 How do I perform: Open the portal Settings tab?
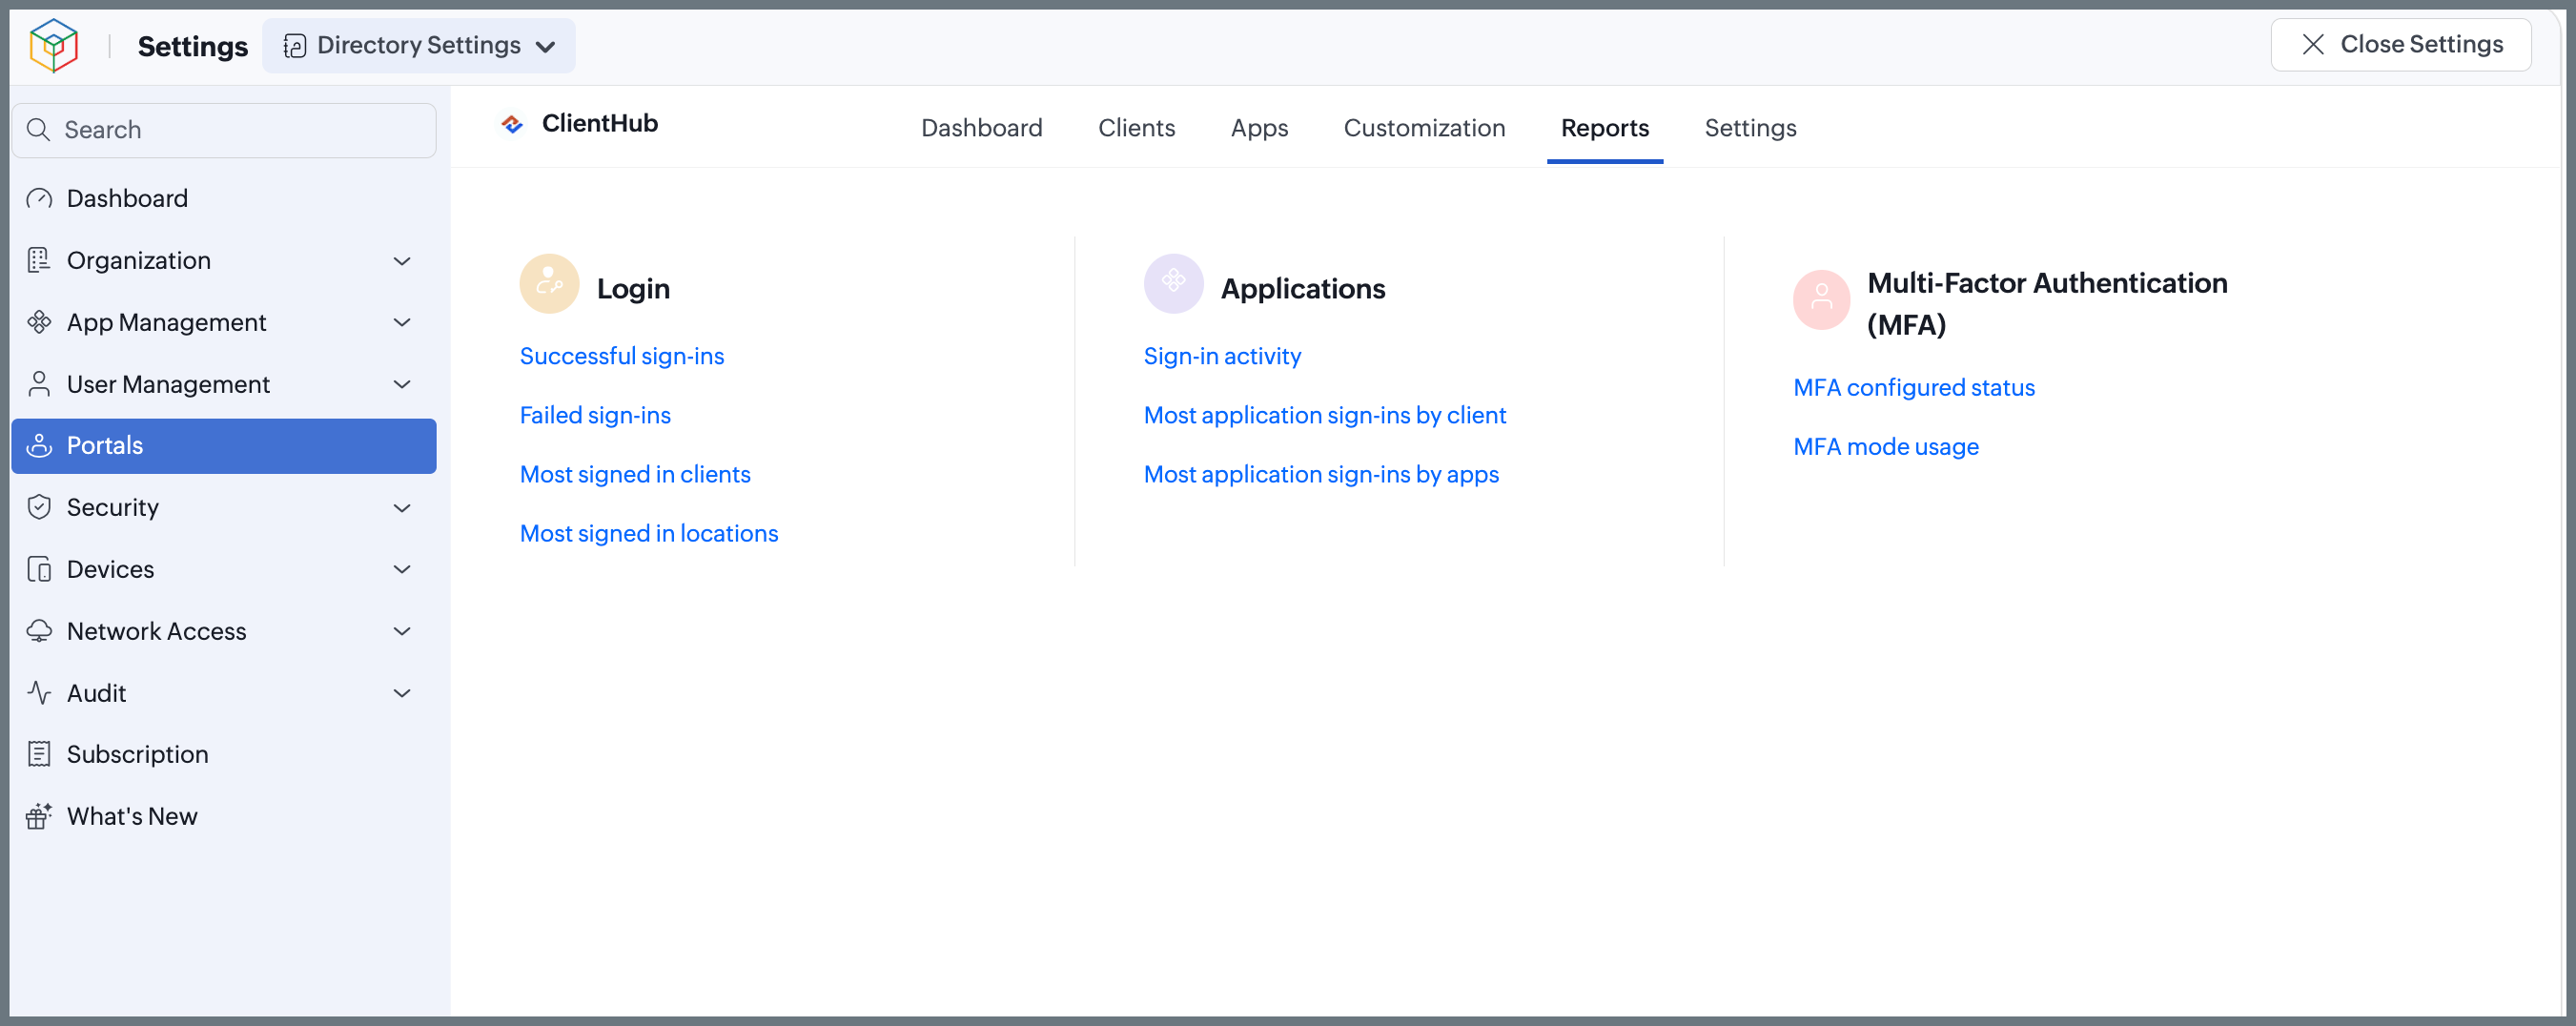coord(1751,128)
